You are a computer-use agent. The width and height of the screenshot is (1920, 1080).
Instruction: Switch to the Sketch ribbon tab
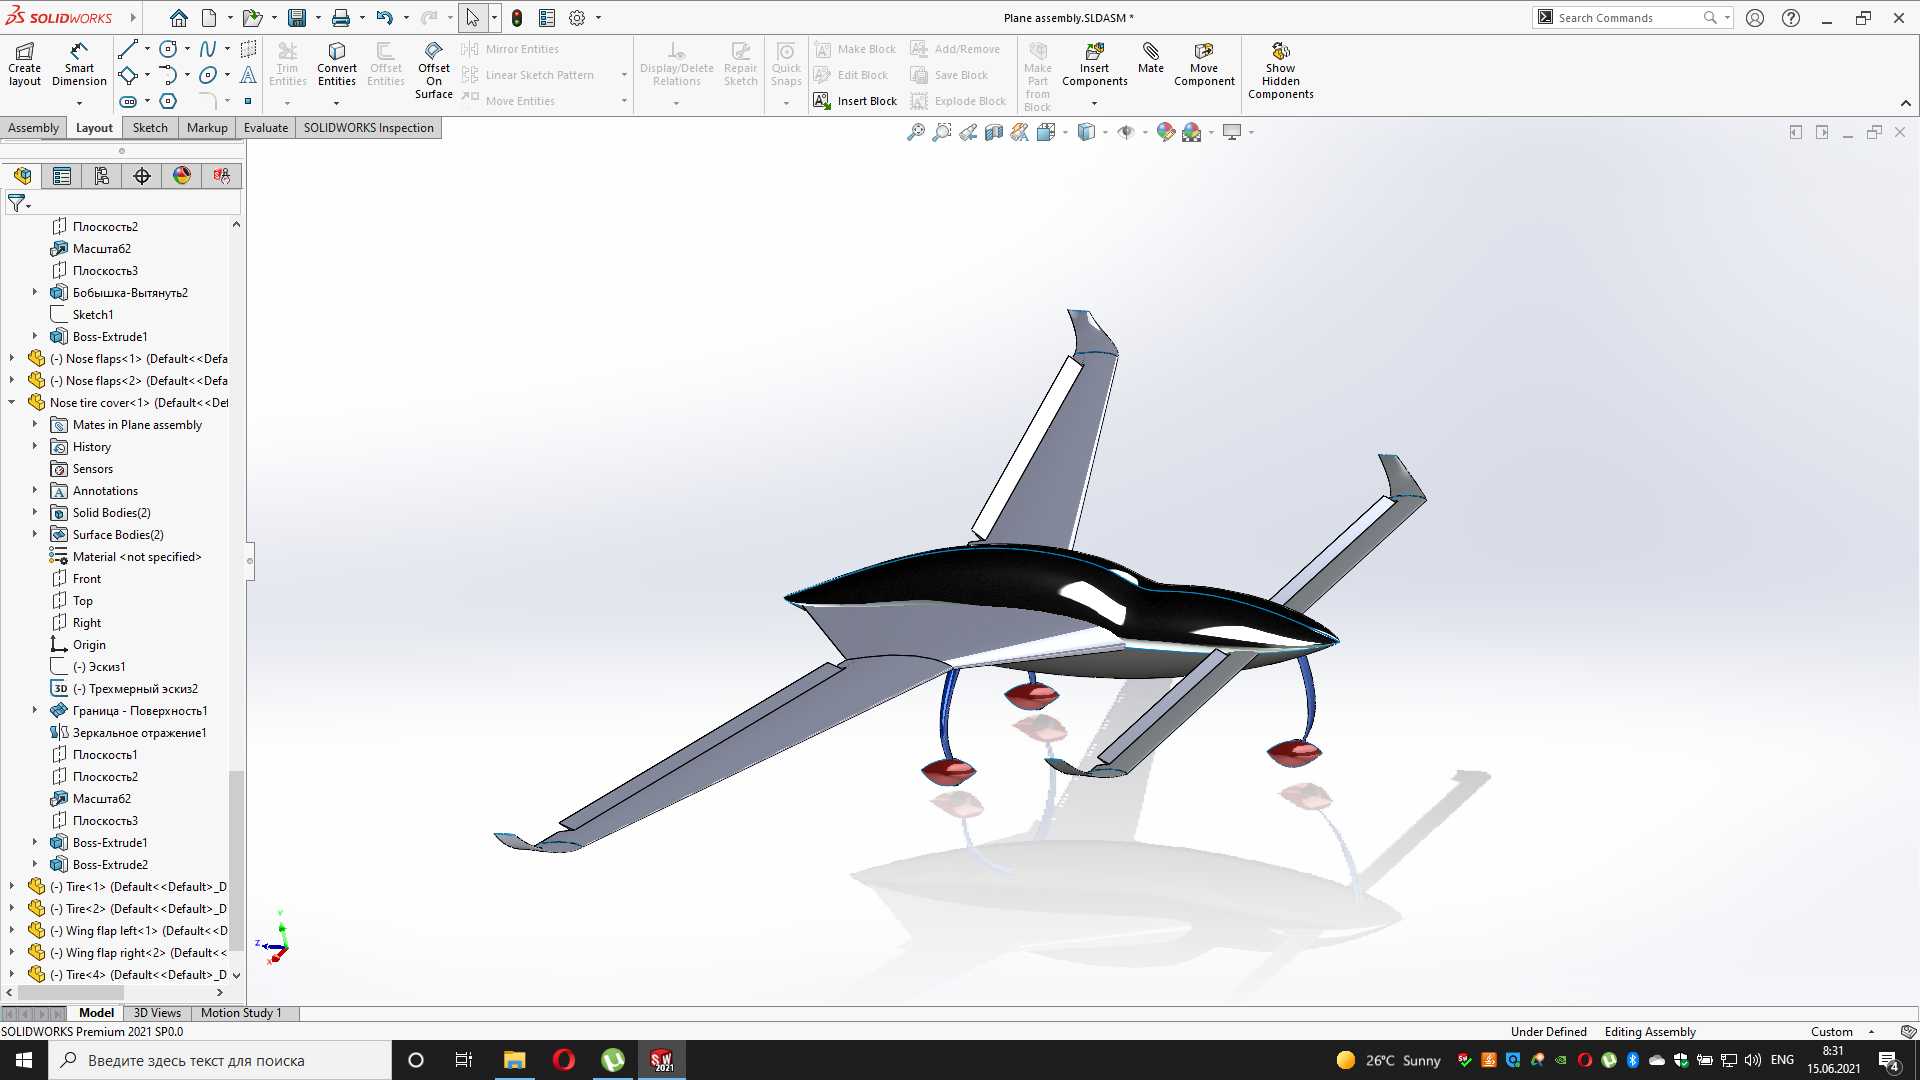pyautogui.click(x=150, y=128)
